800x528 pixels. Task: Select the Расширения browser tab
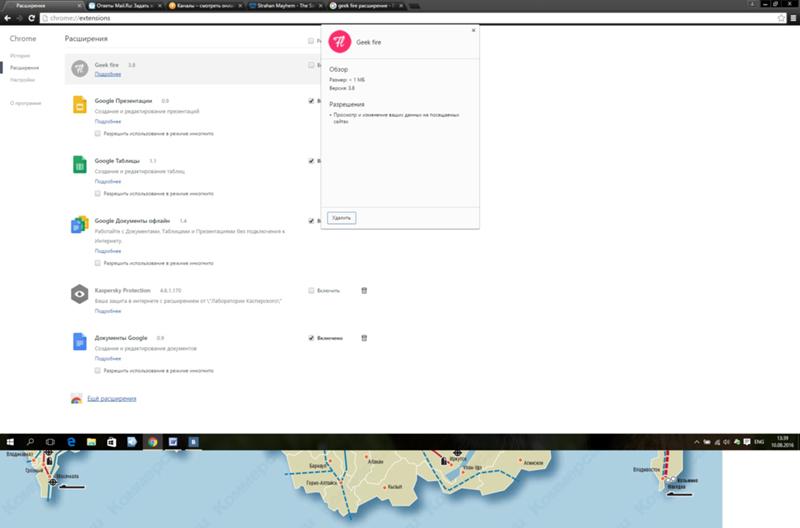44,6
